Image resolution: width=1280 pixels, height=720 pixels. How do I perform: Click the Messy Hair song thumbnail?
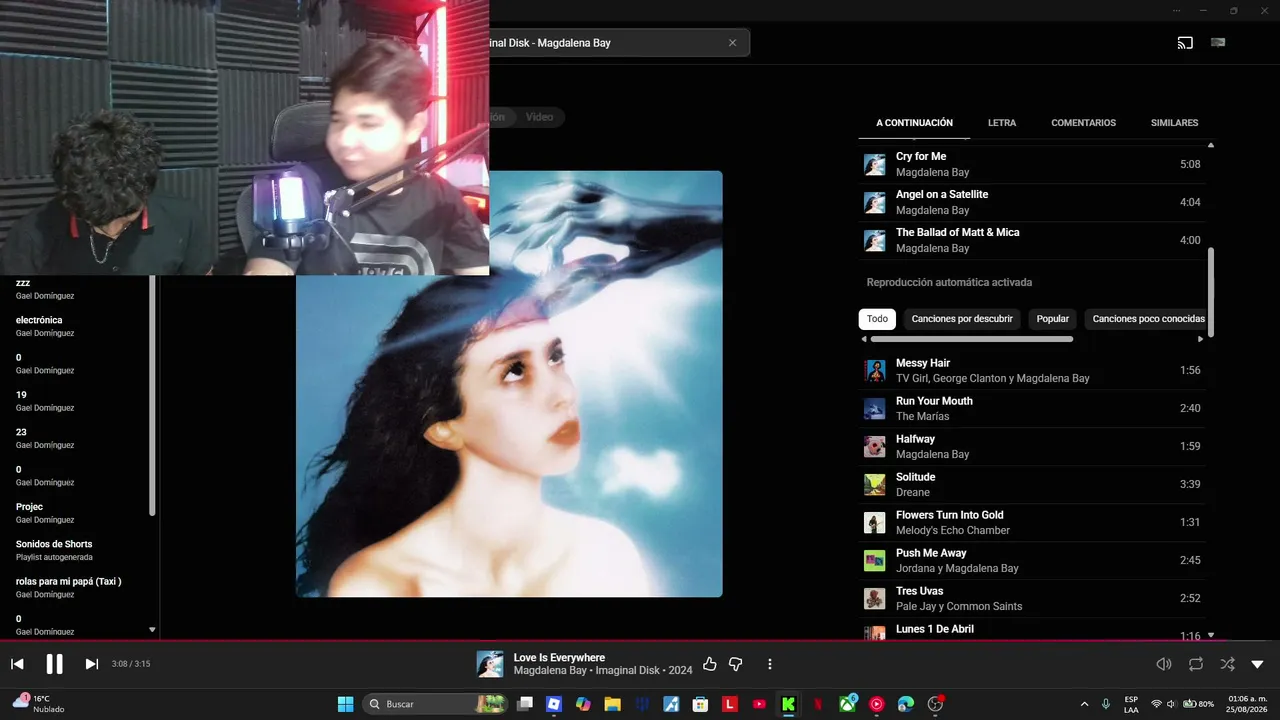point(875,371)
